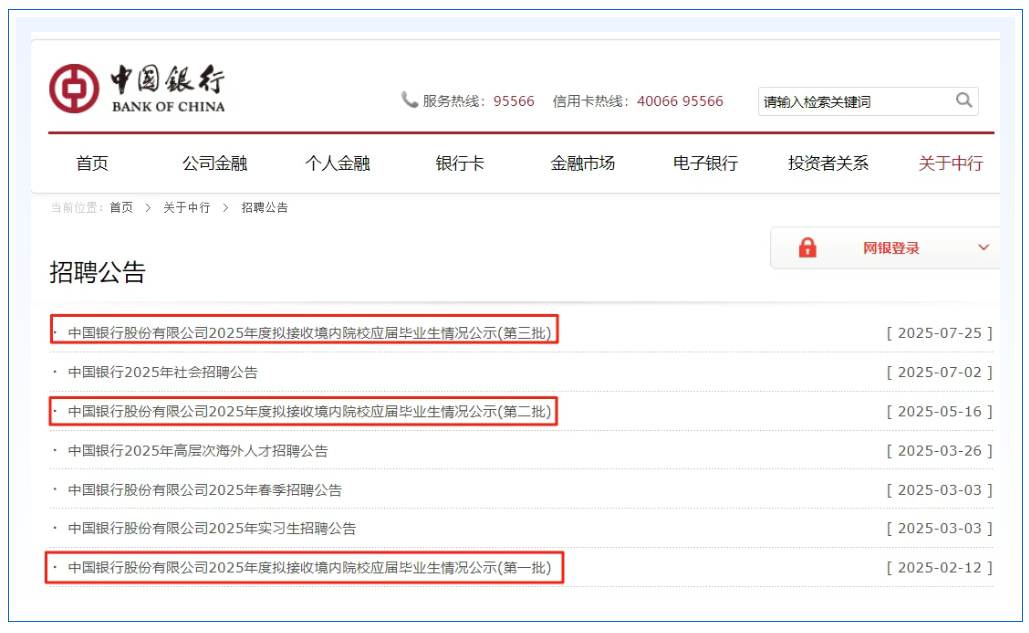Click 招聘公告 in the breadcrumb
This screenshot has width=1029, height=633.
click(x=264, y=208)
